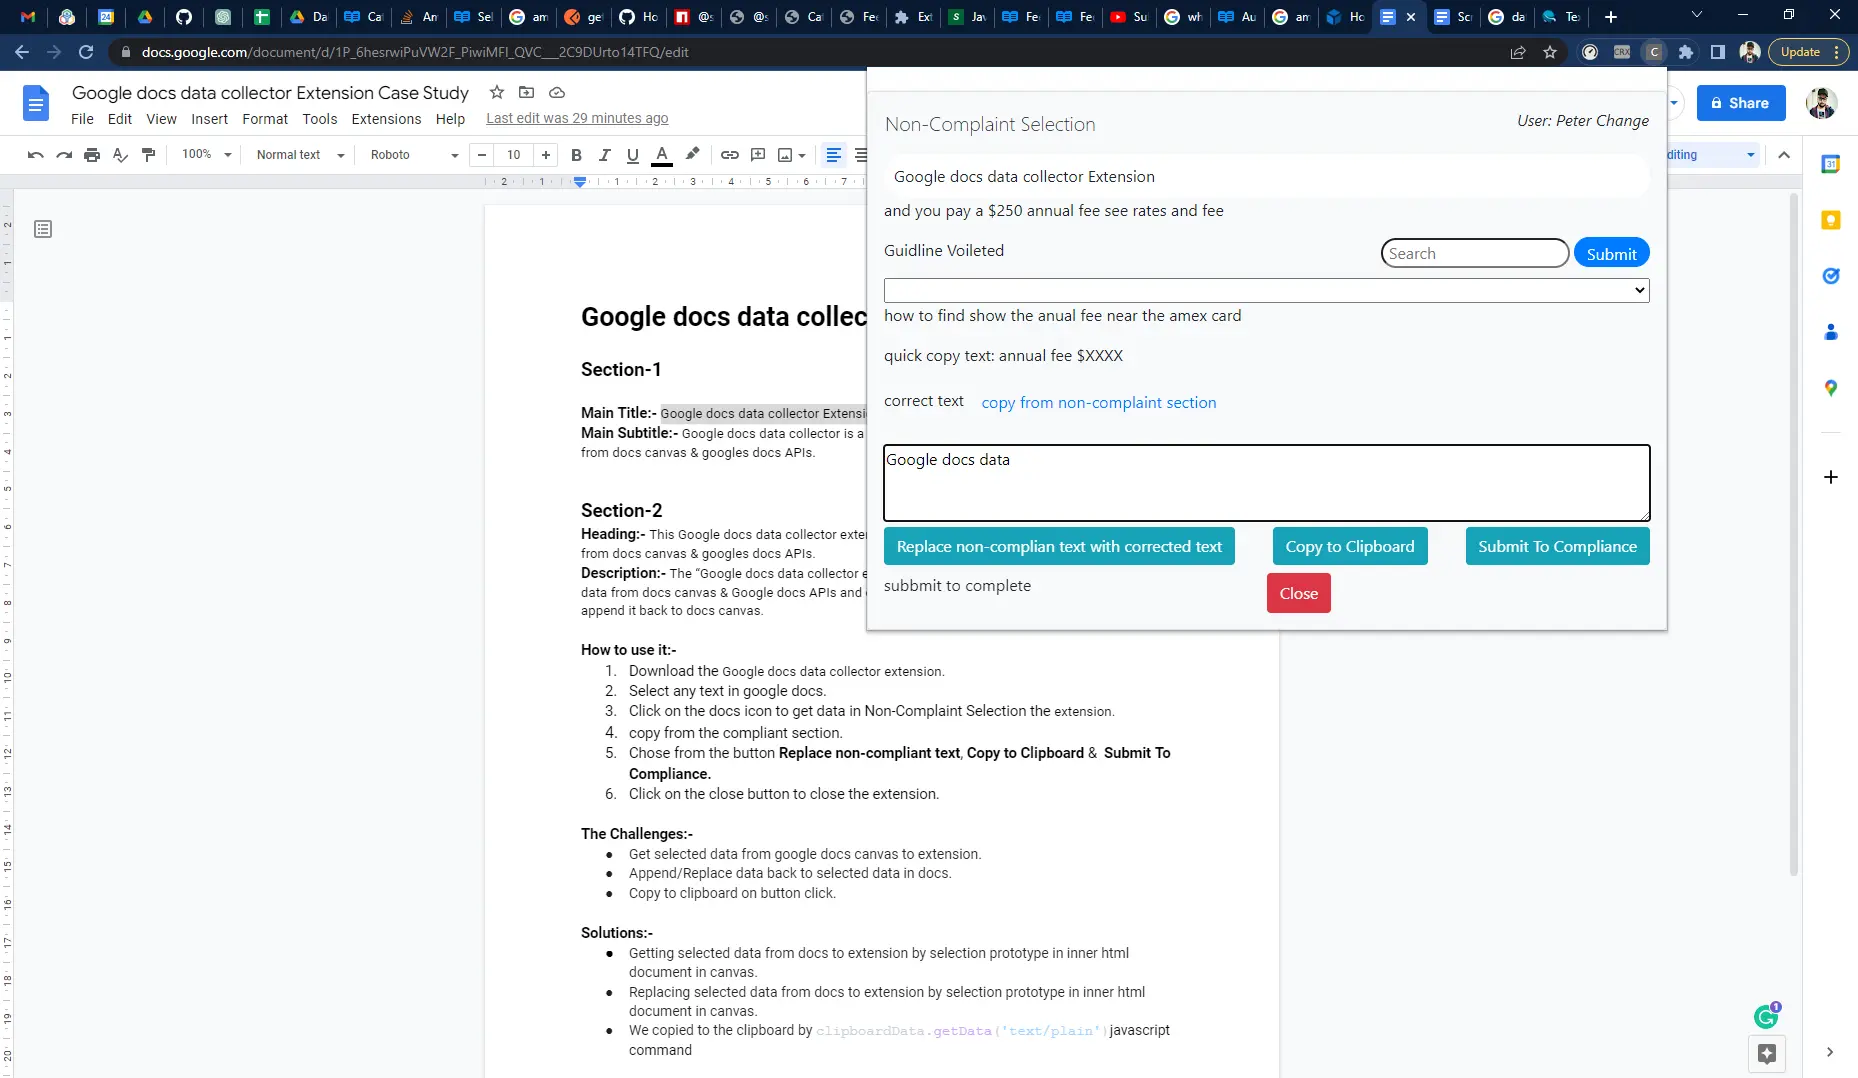Open the Contacts side panel
Viewport: 1858px width, 1078px height.
[x=1830, y=332]
